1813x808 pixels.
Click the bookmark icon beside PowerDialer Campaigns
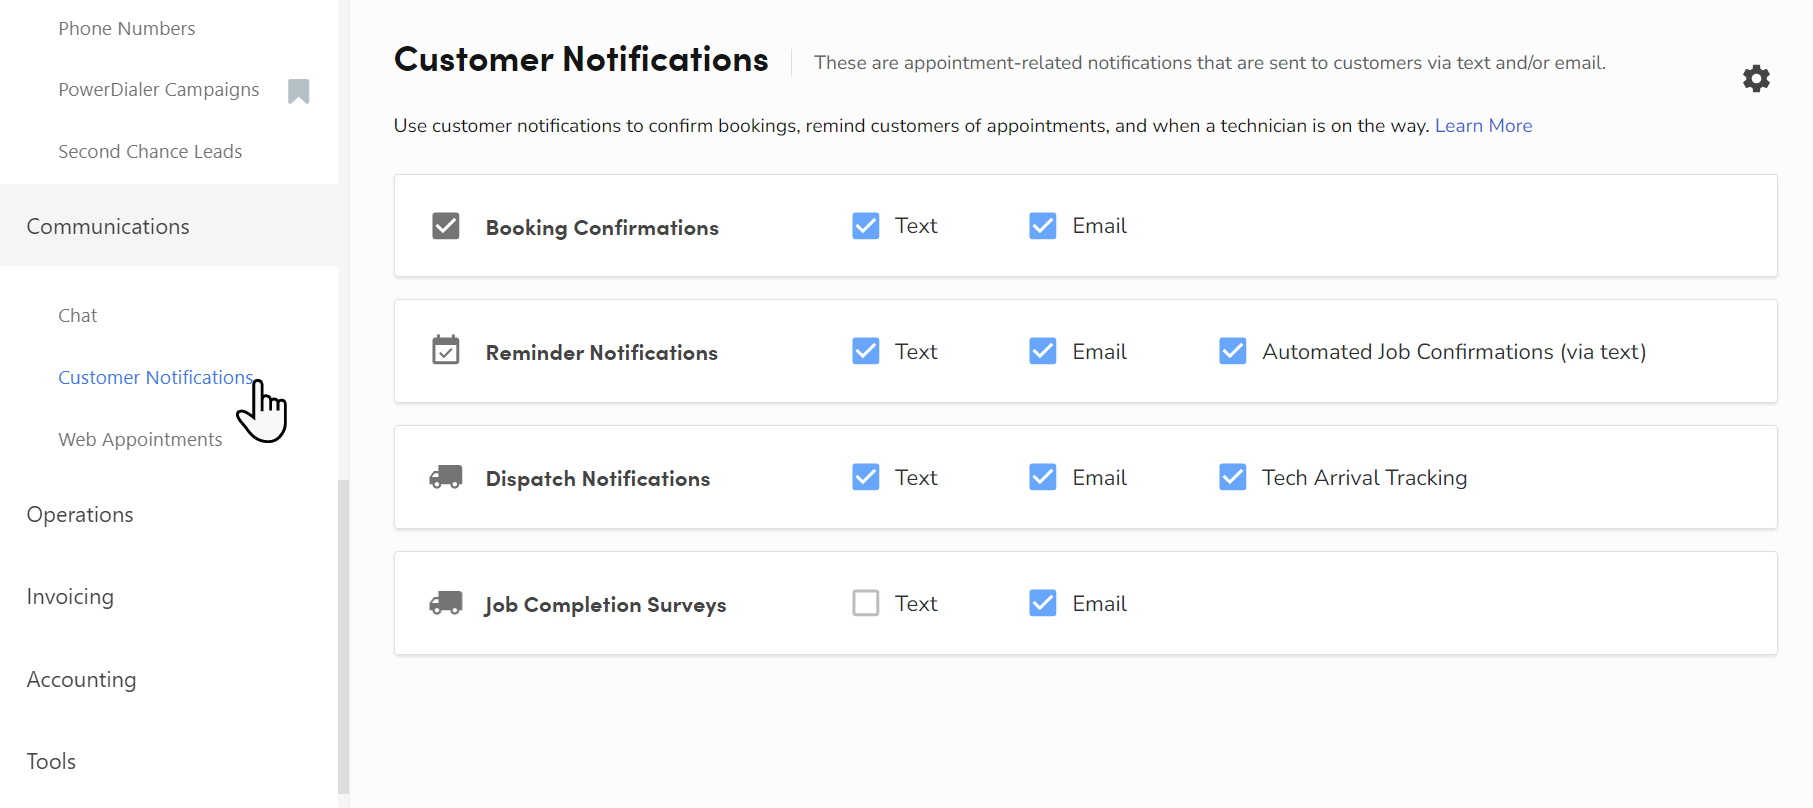pos(298,90)
